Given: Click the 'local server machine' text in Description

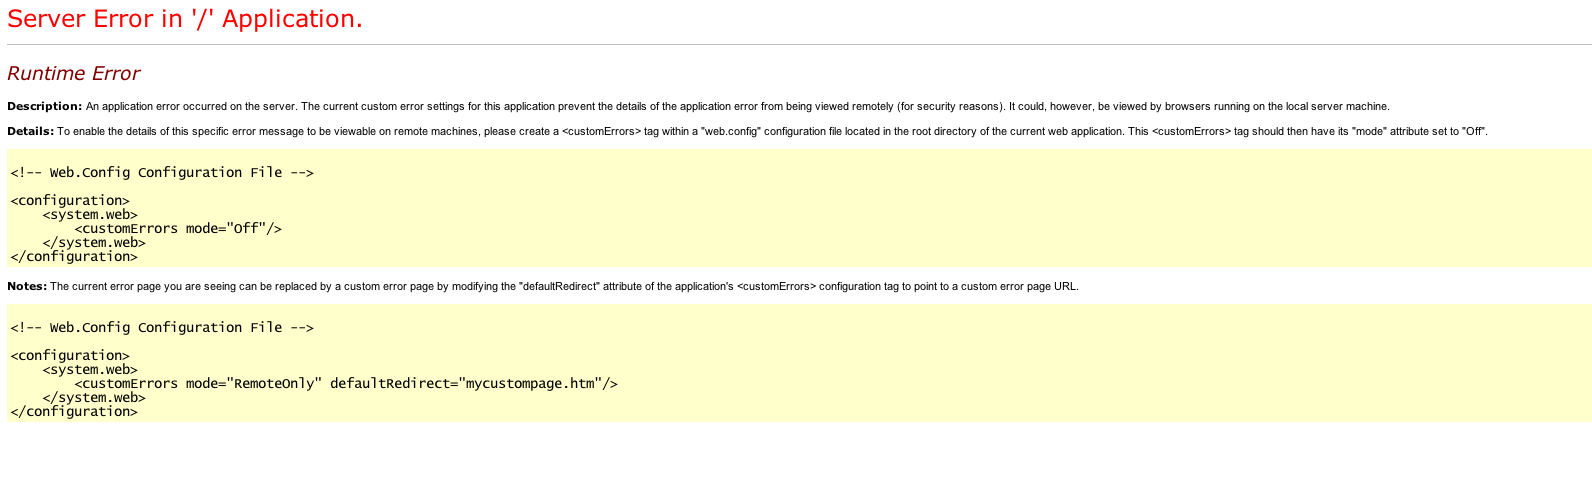Looking at the screenshot, I should 1338,106.
